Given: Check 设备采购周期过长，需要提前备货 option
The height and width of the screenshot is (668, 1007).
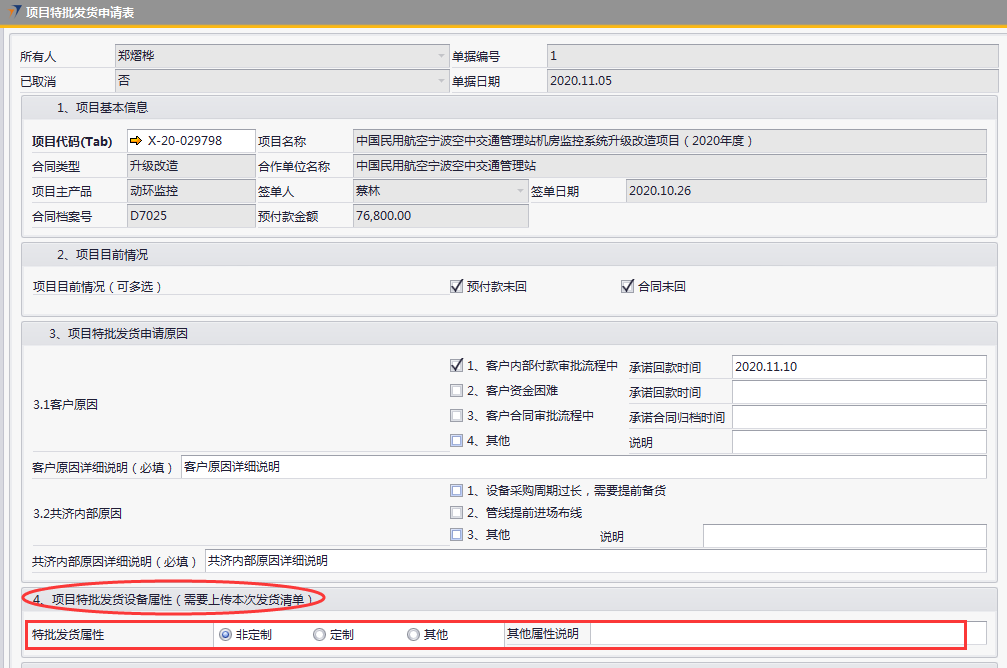Looking at the screenshot, I should coord(457,491).
